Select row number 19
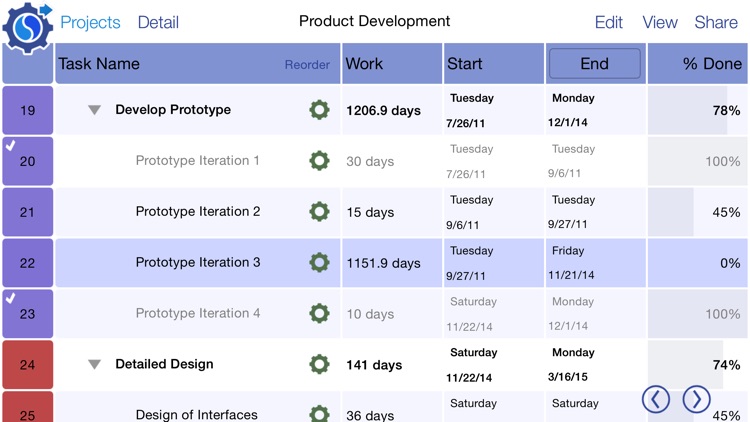Screen dimensions: 750x422 click(x=28, y=110)
